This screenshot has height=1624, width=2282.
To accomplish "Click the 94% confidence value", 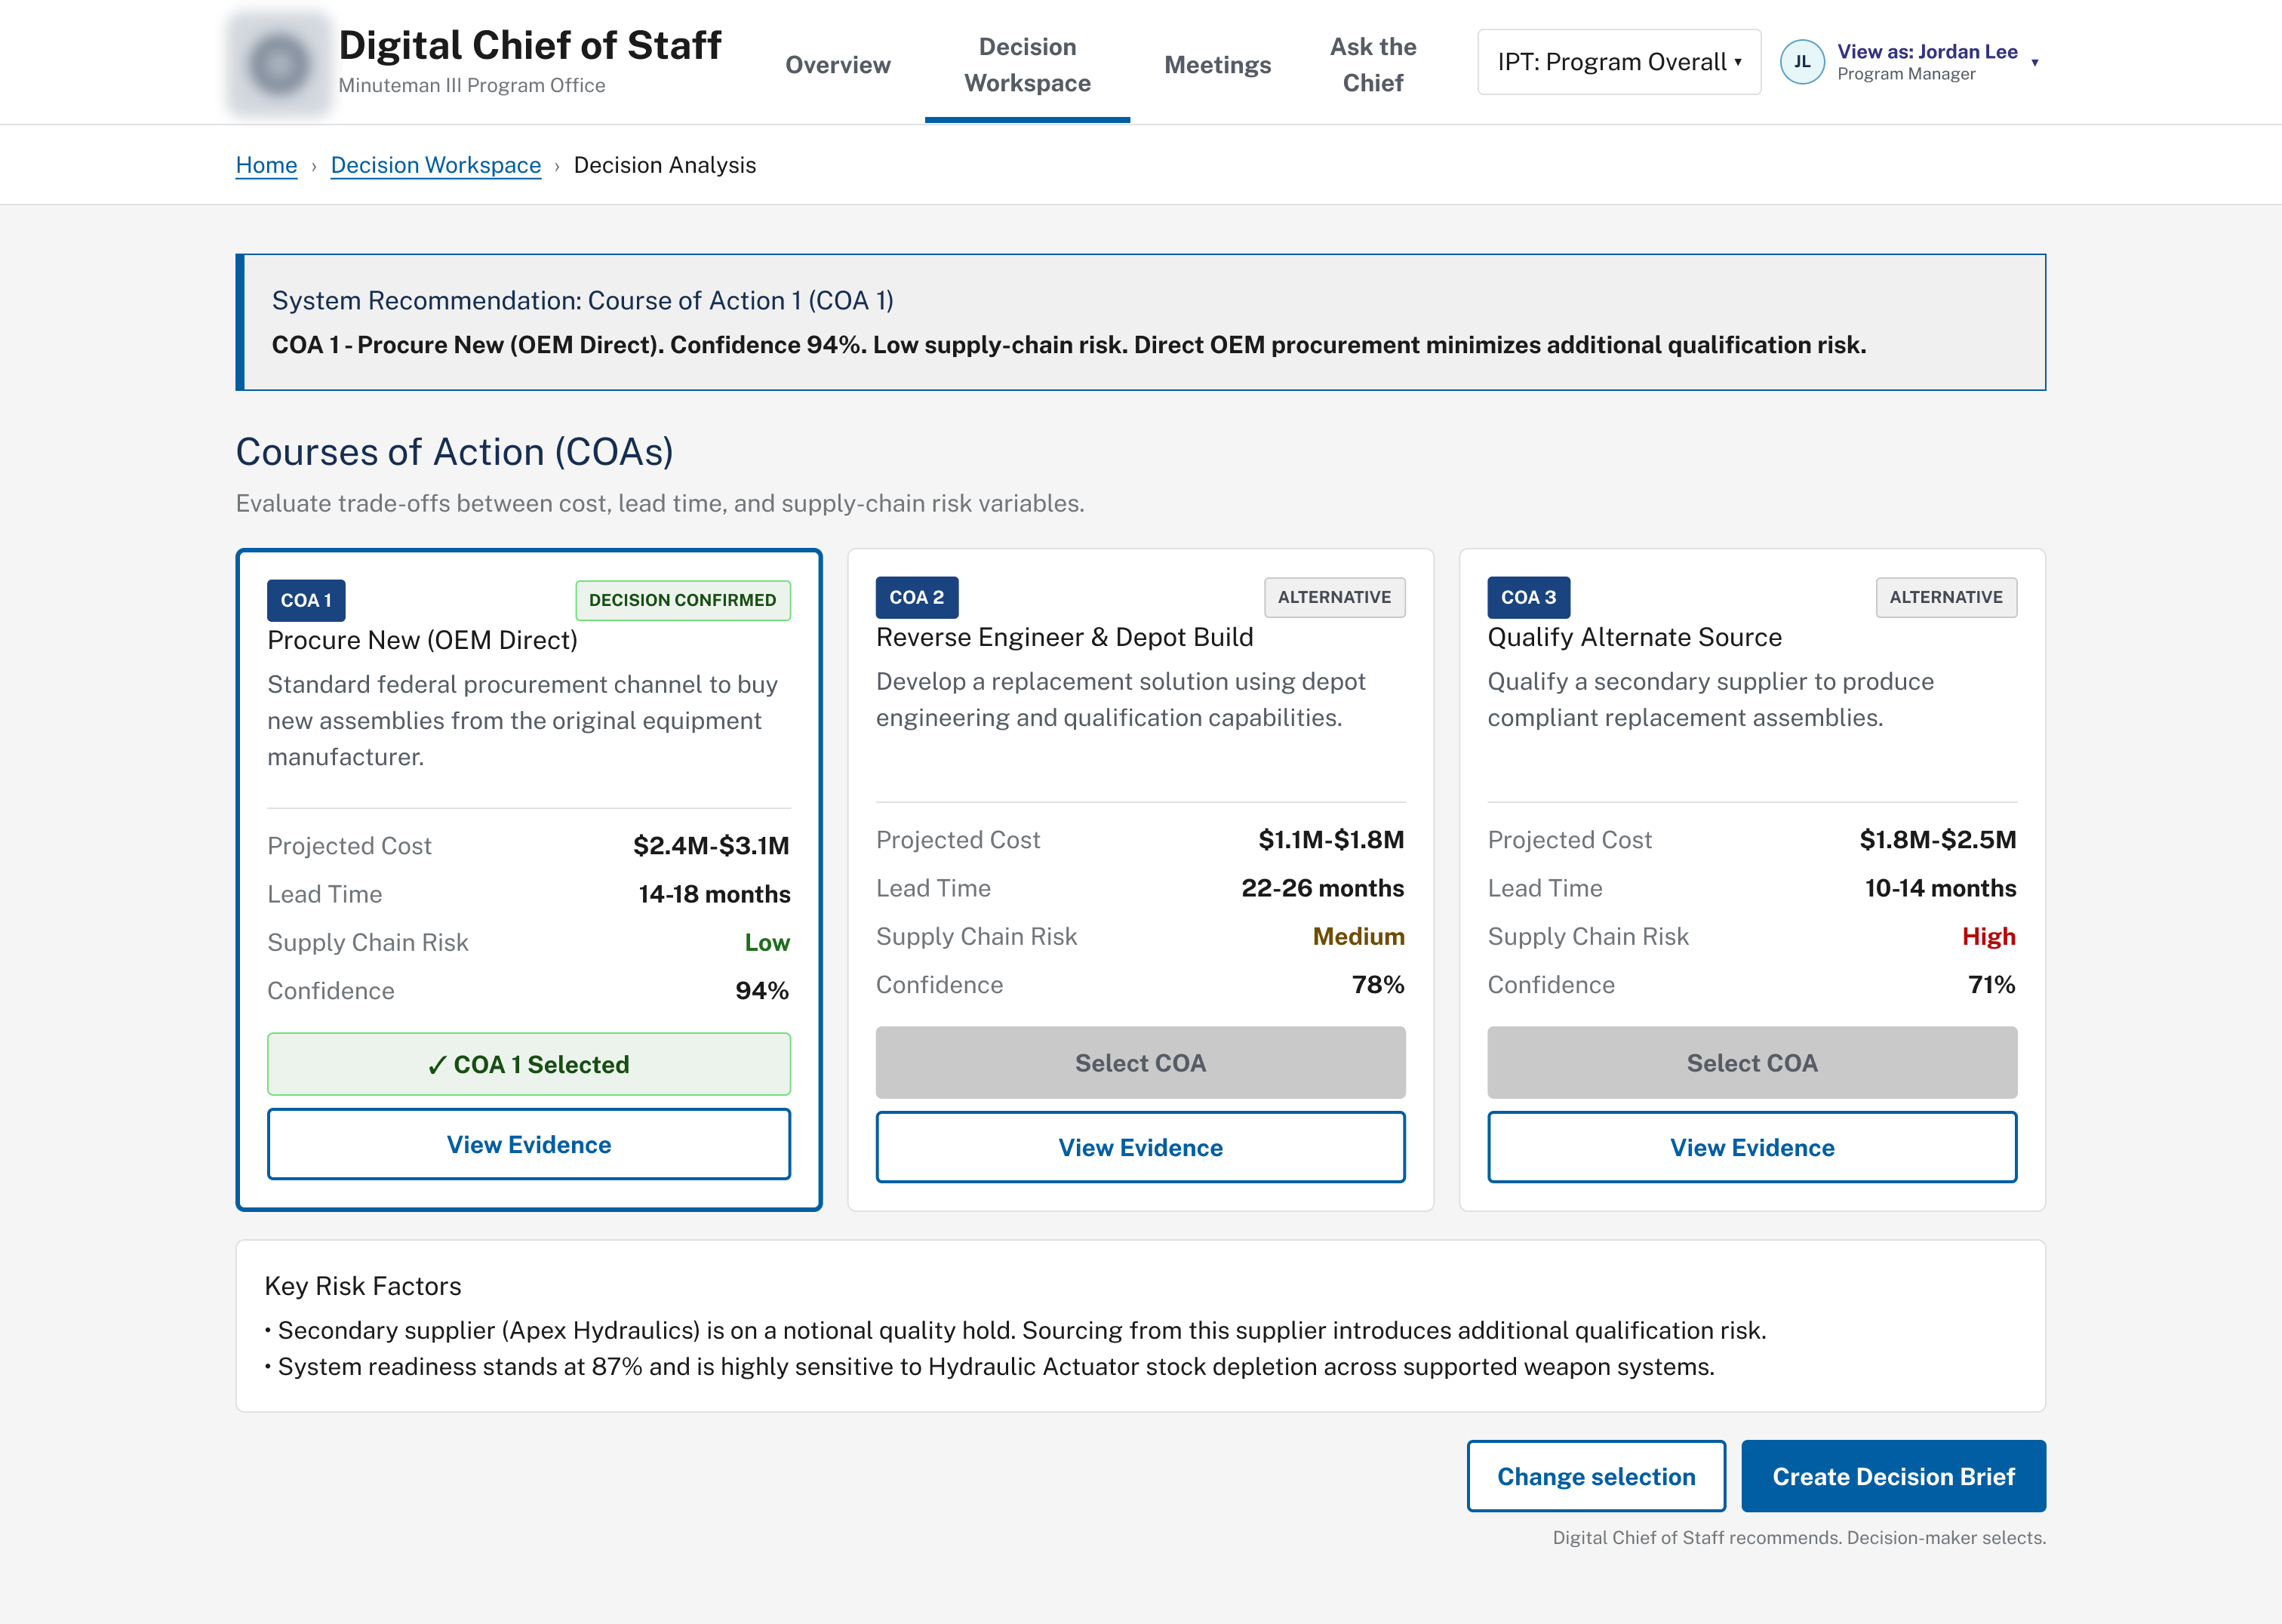I will (x=762, y=991).
